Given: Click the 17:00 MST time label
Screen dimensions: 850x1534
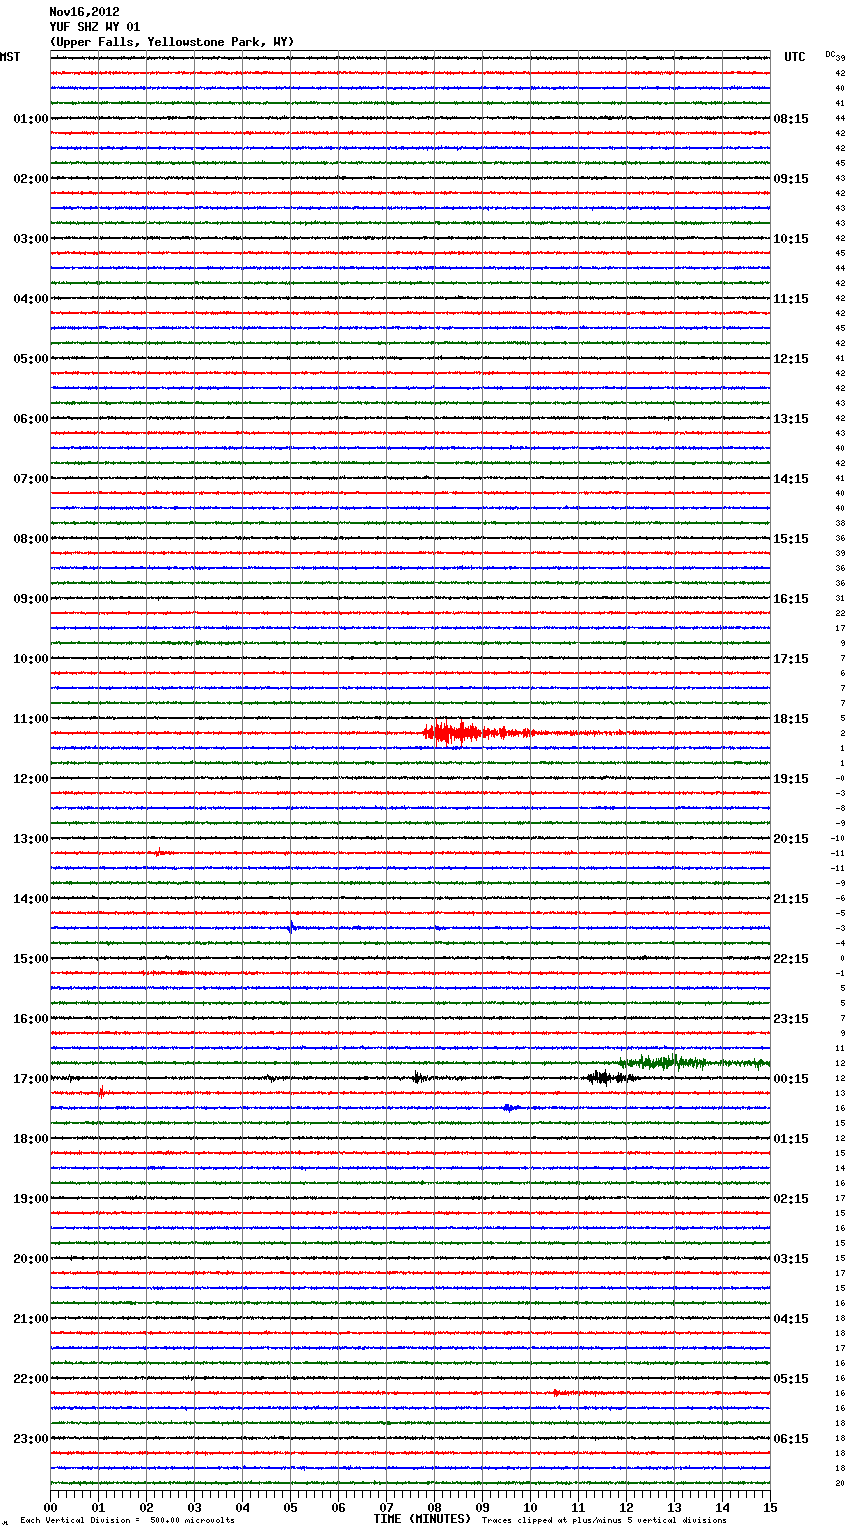Looking at the screenshot, I should click(31, 1079).
